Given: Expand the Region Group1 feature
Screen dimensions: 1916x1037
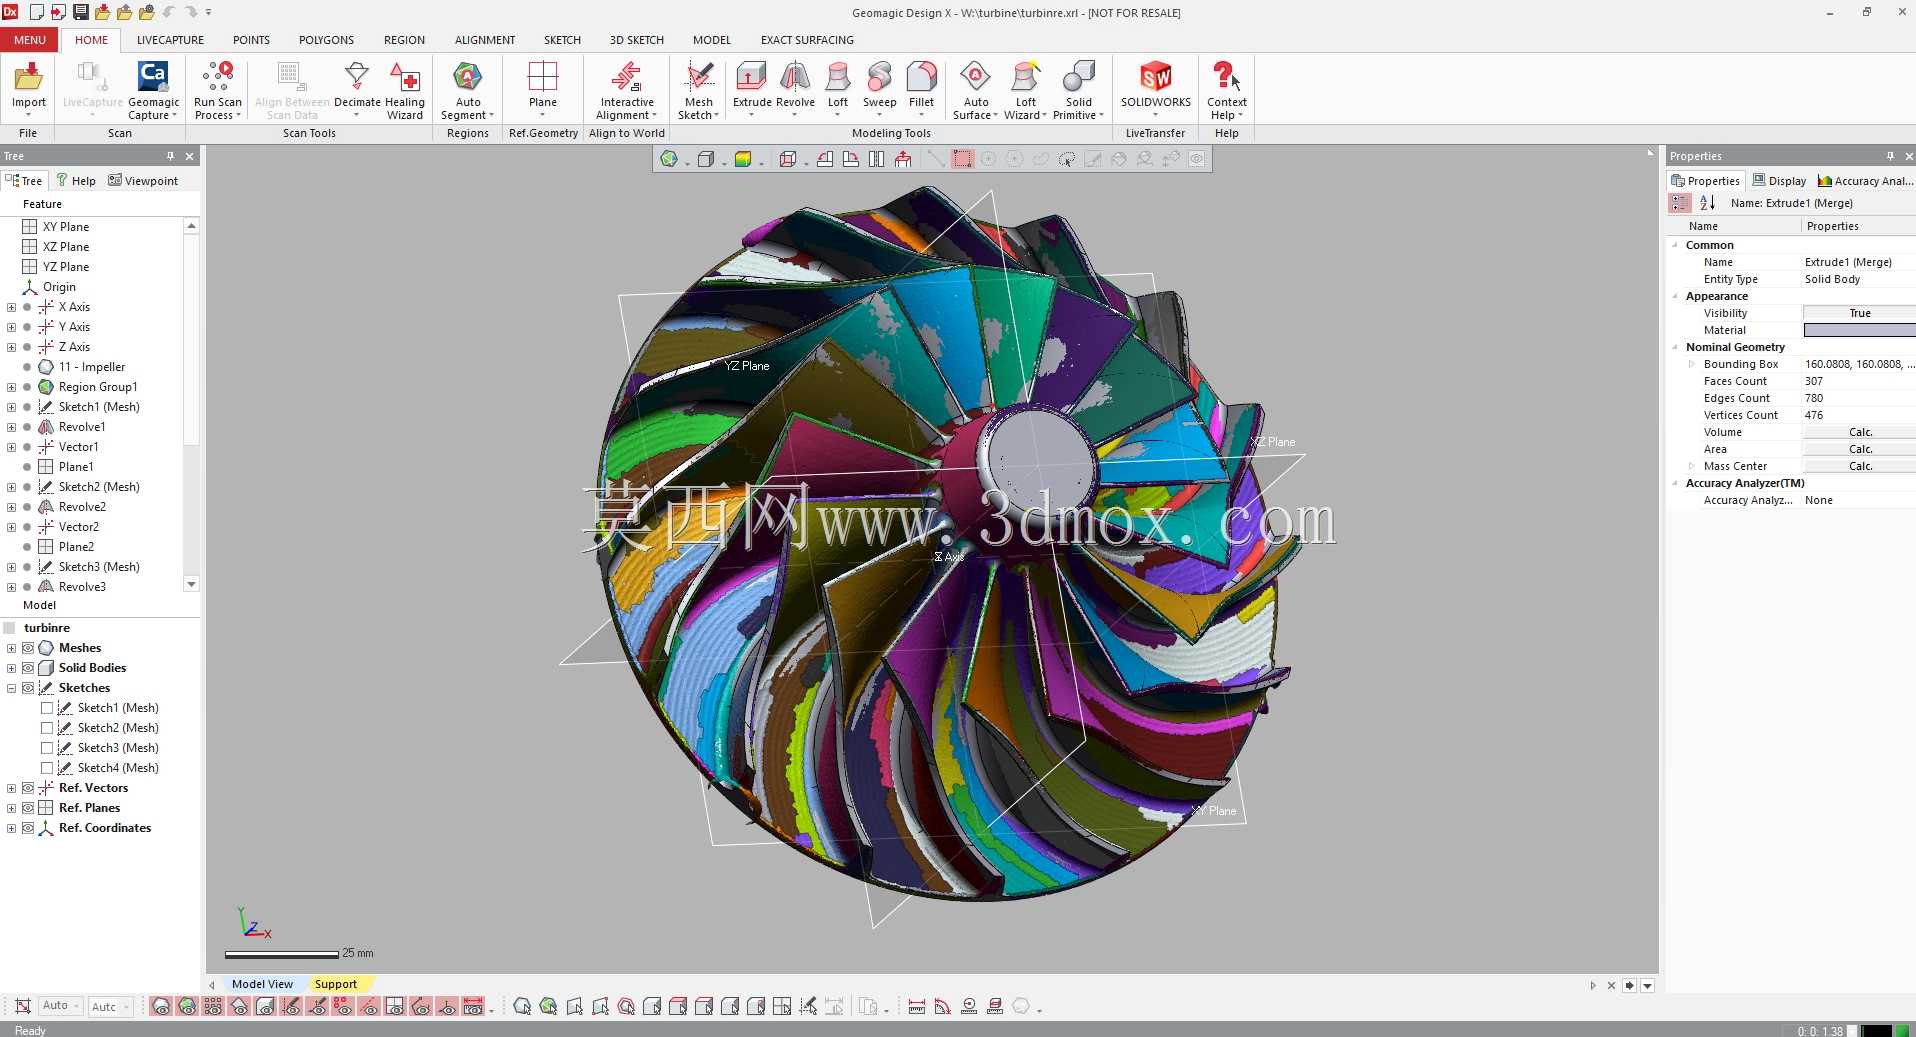Looking at the screenshot, I should 11,387.
